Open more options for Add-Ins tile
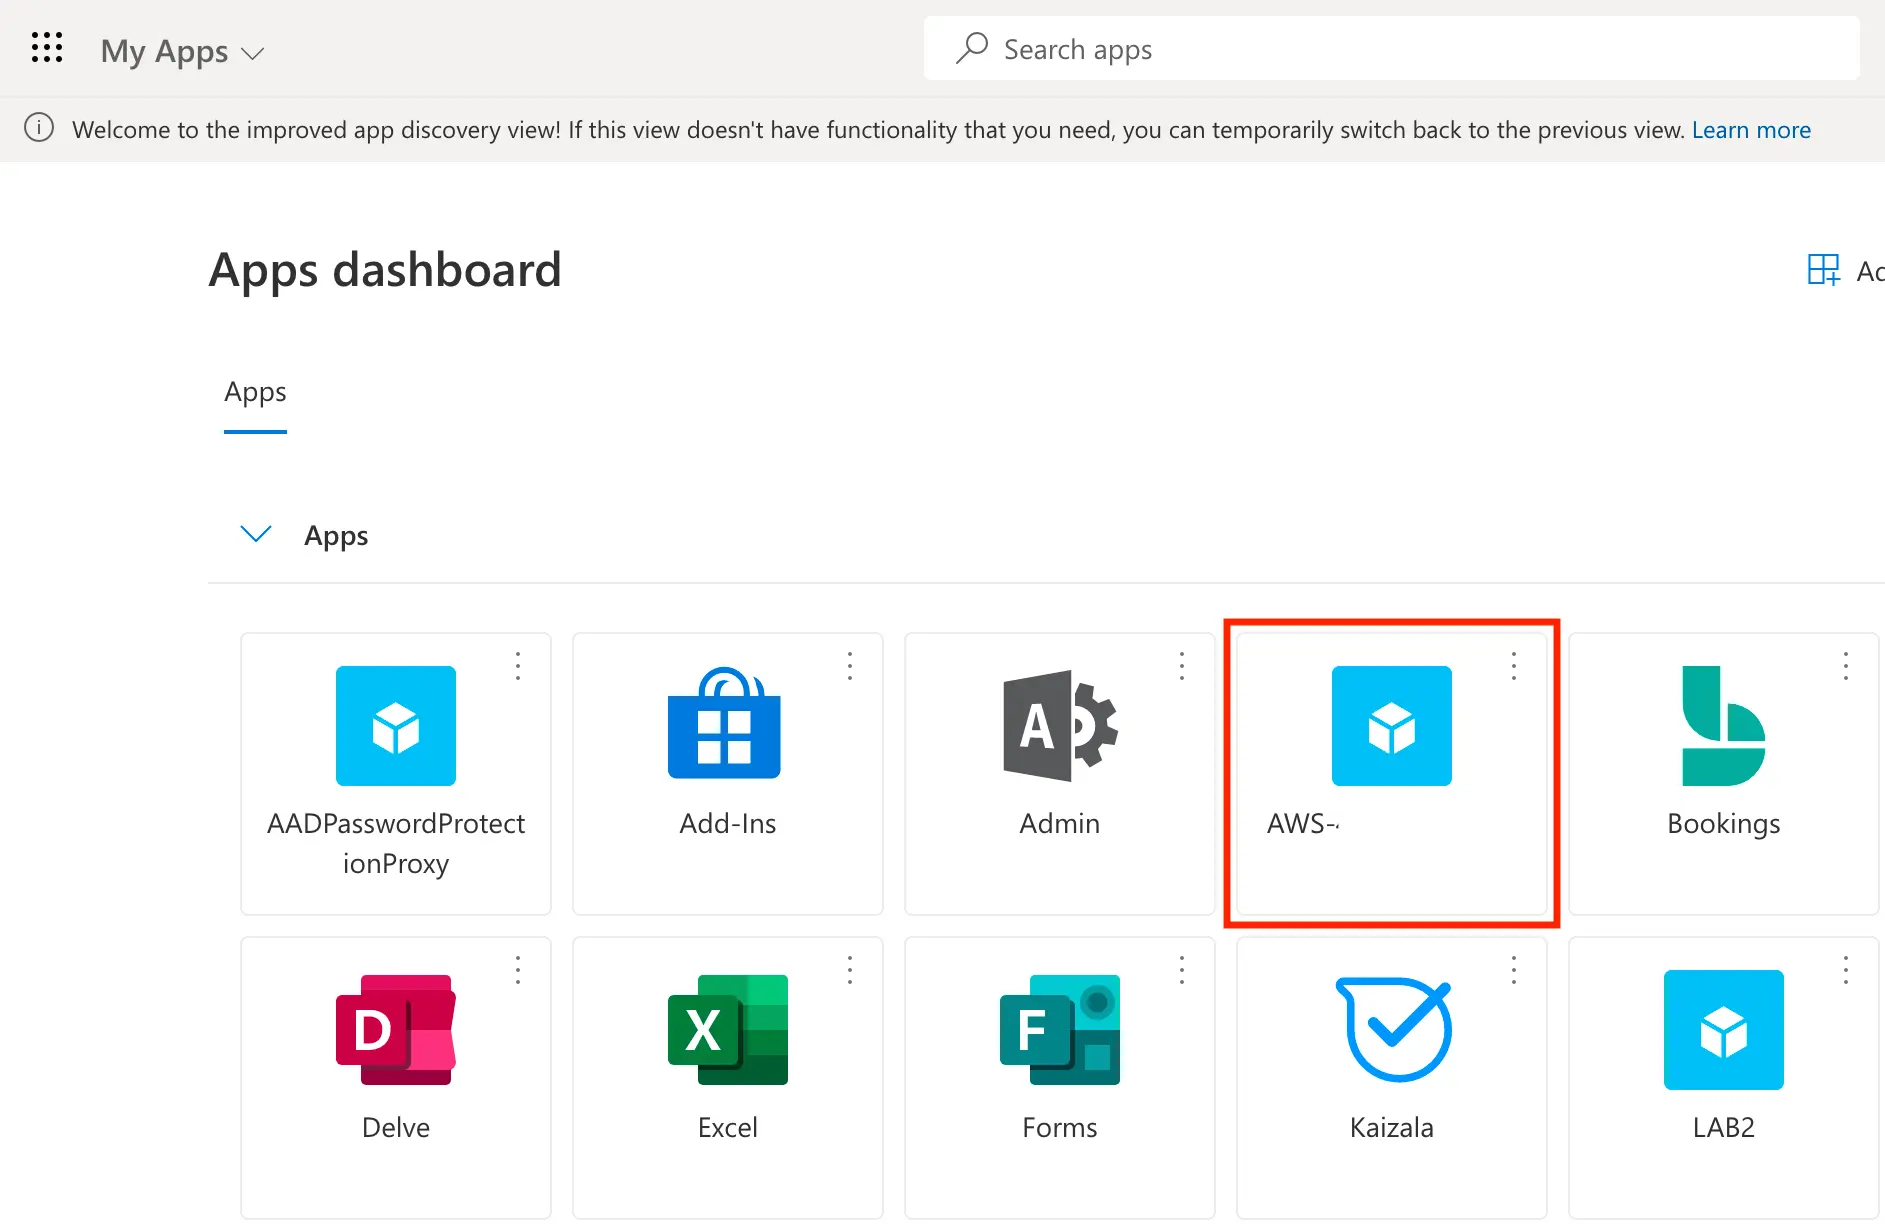 pos(850,666)
